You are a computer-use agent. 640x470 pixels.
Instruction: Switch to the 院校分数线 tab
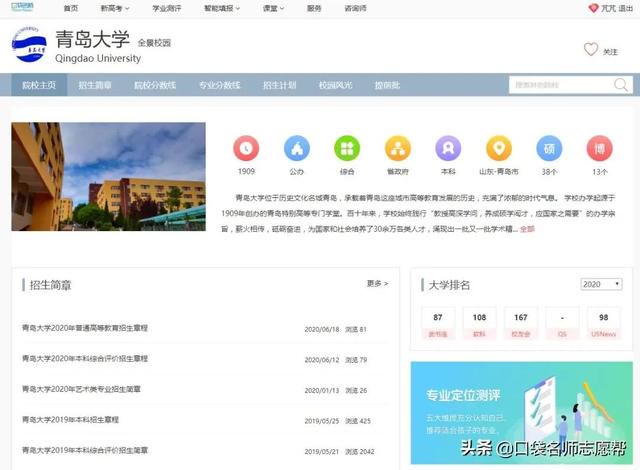tap(155, 85)
